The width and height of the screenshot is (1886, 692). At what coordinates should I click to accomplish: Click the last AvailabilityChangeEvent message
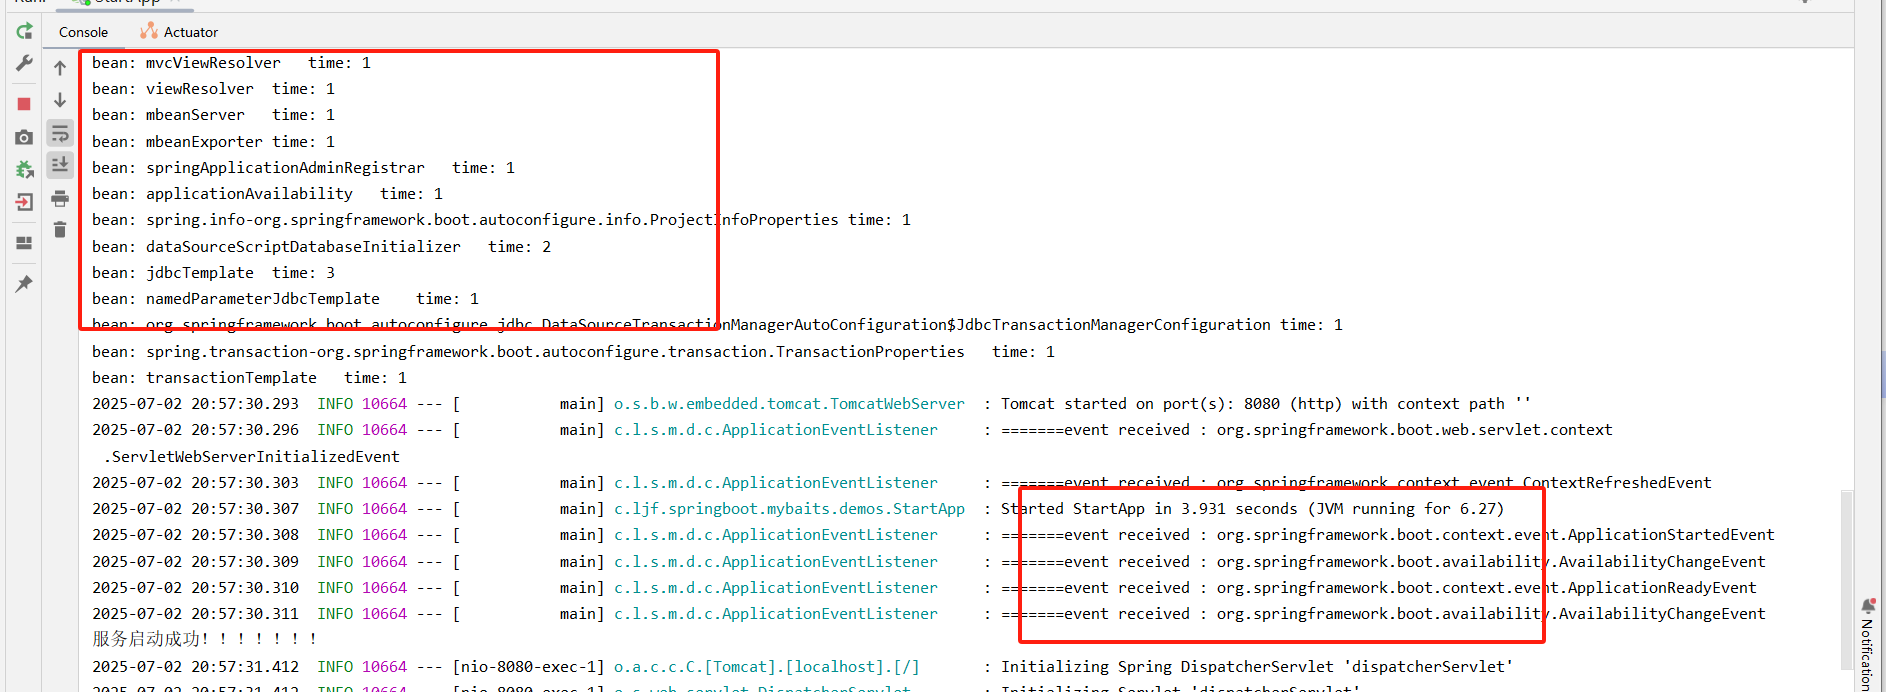click(1384, 614)
